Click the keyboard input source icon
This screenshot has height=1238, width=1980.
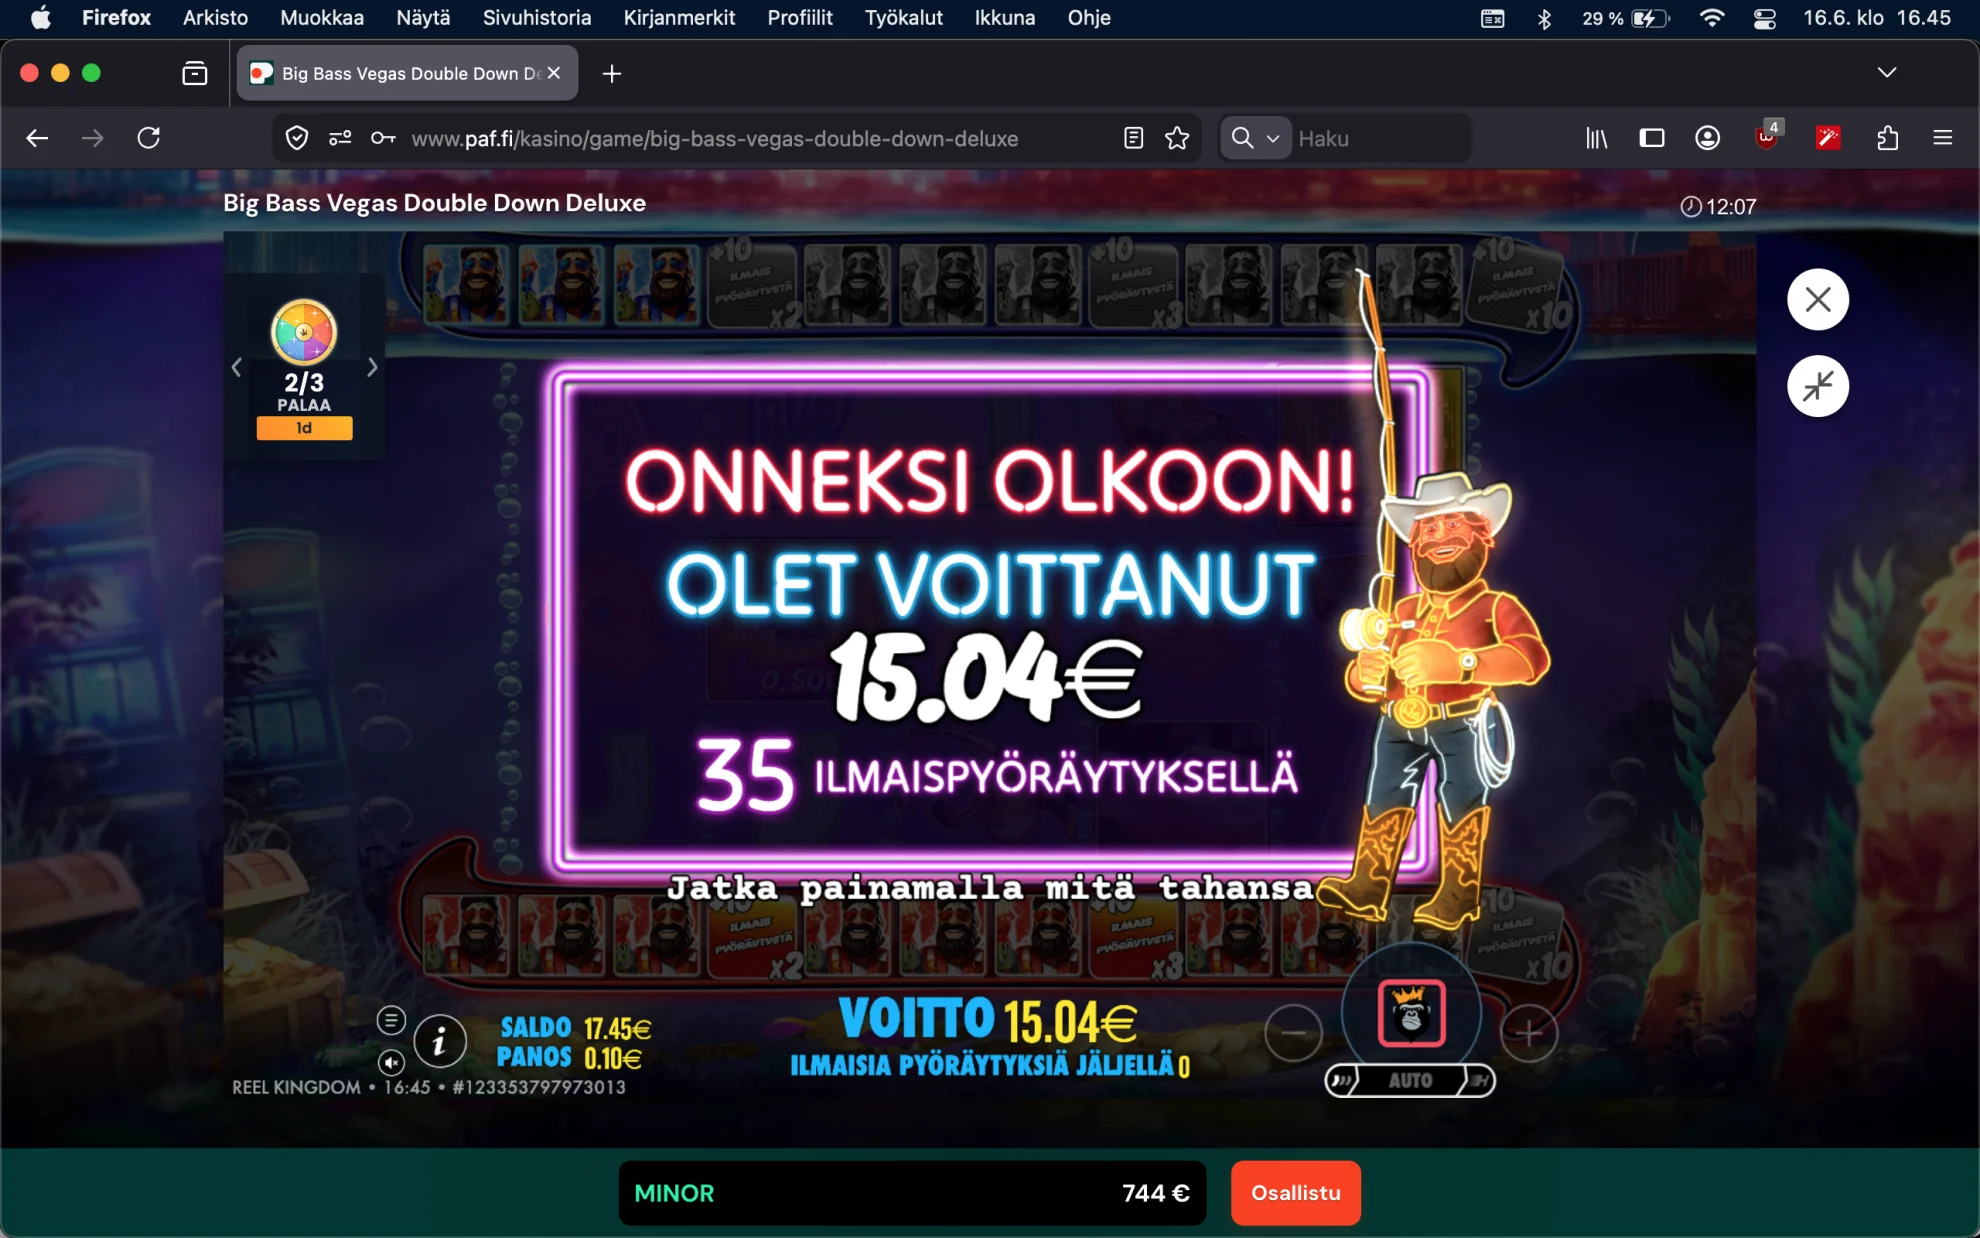(x=1492, y=18)
